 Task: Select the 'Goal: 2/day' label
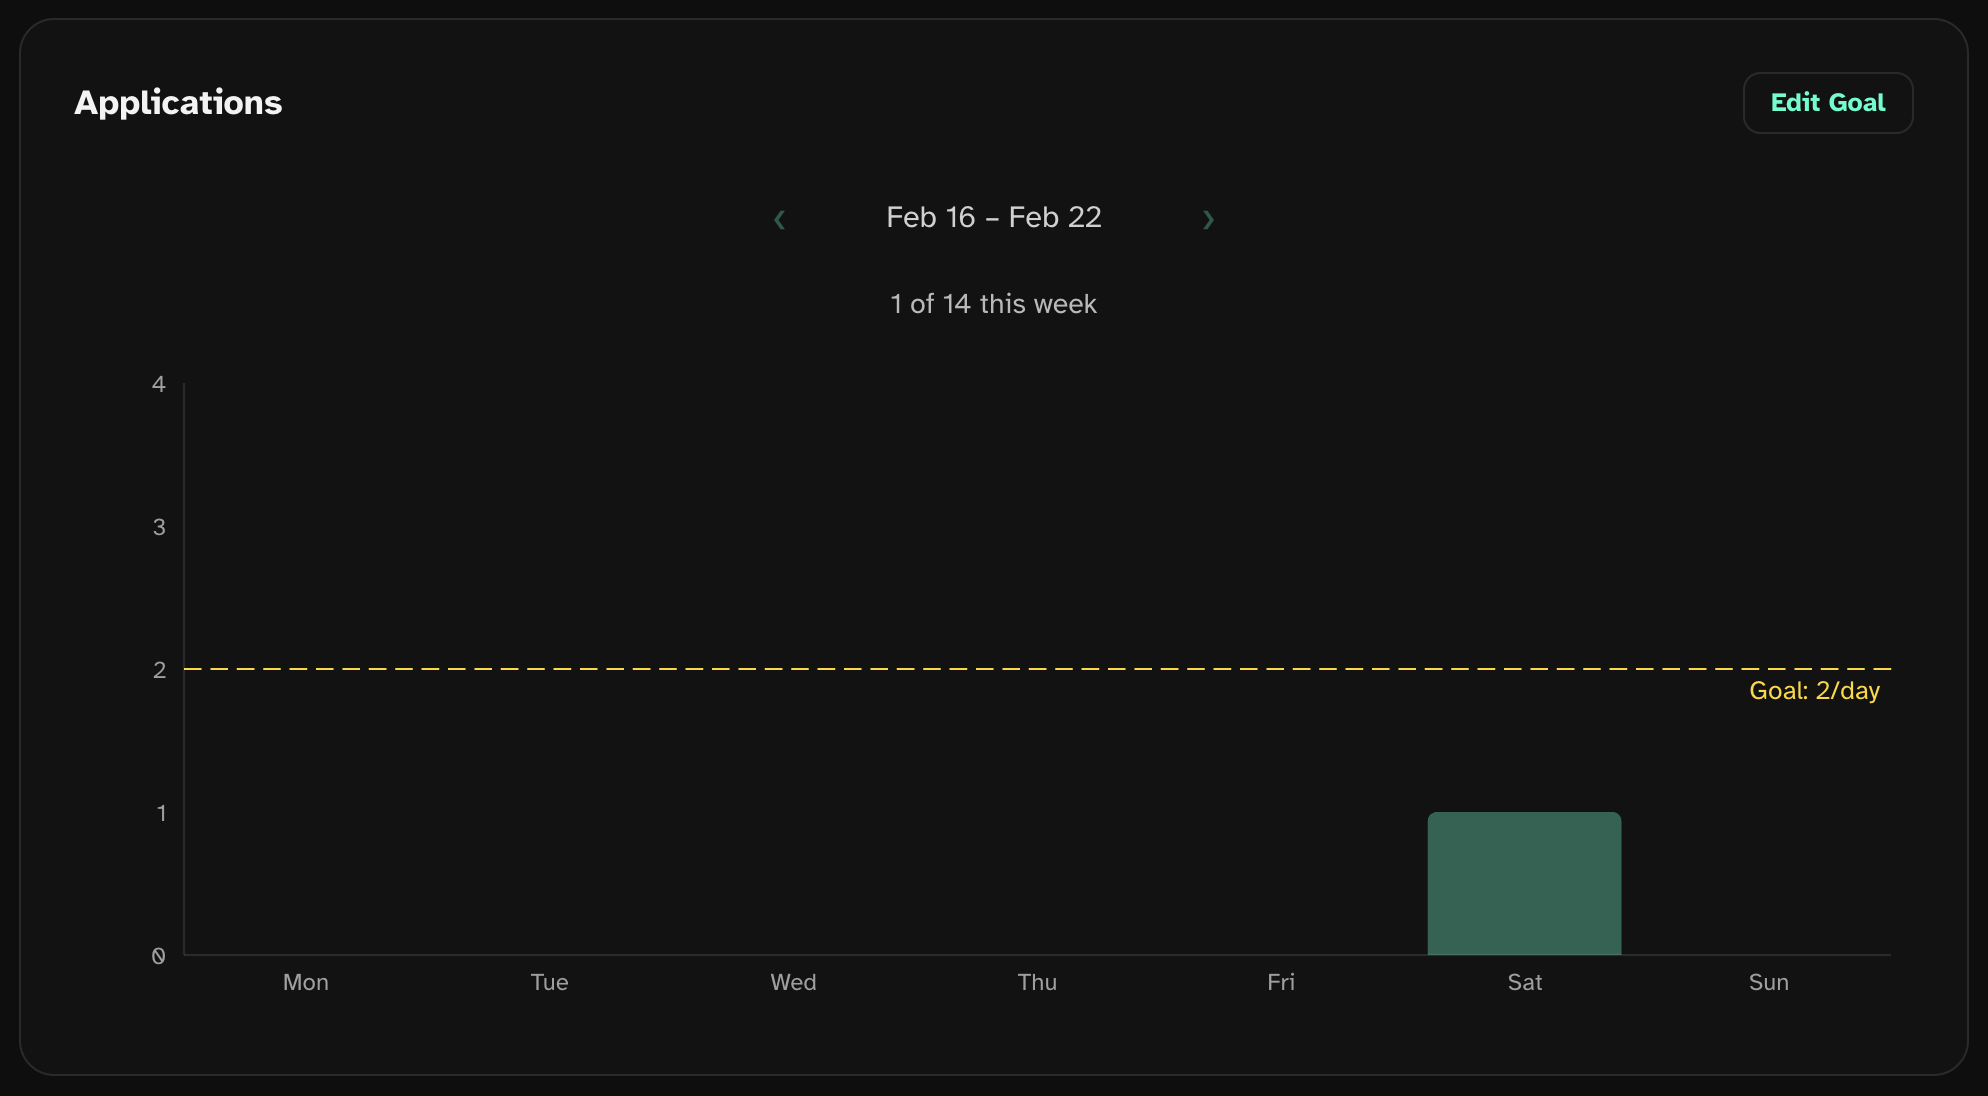1814,691
